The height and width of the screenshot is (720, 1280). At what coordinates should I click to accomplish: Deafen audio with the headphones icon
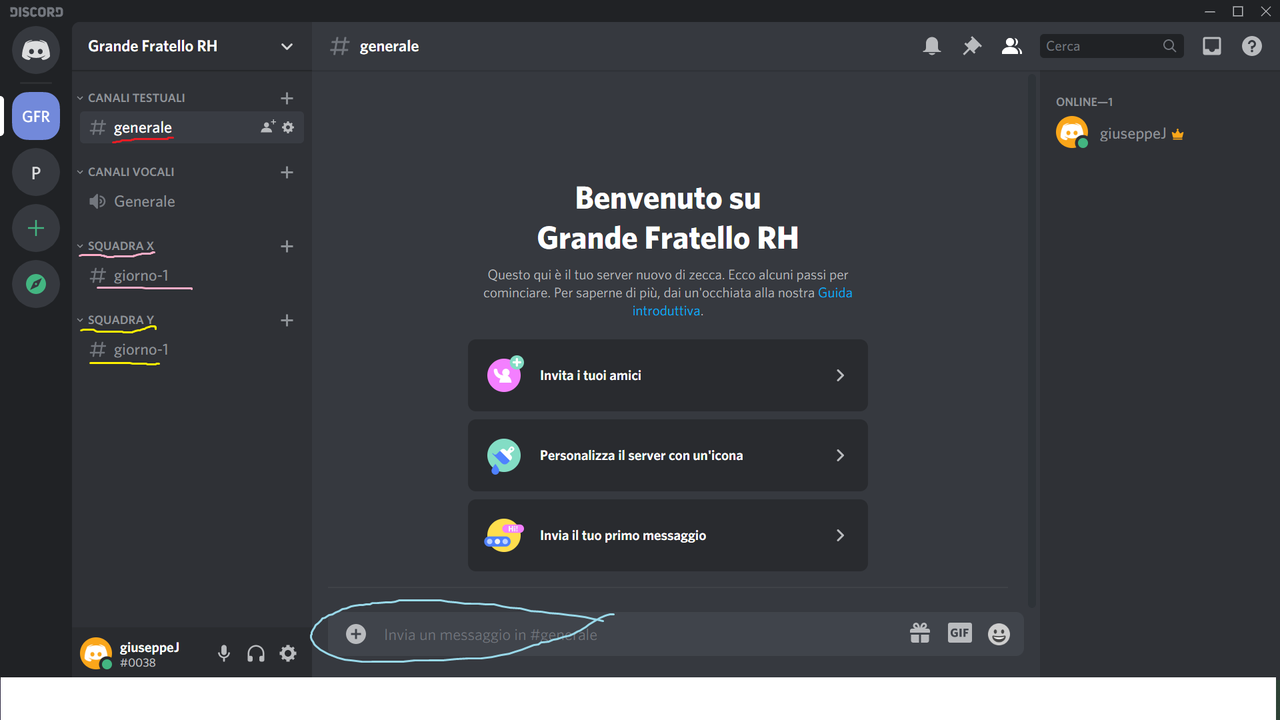click(x=255, y=653)
